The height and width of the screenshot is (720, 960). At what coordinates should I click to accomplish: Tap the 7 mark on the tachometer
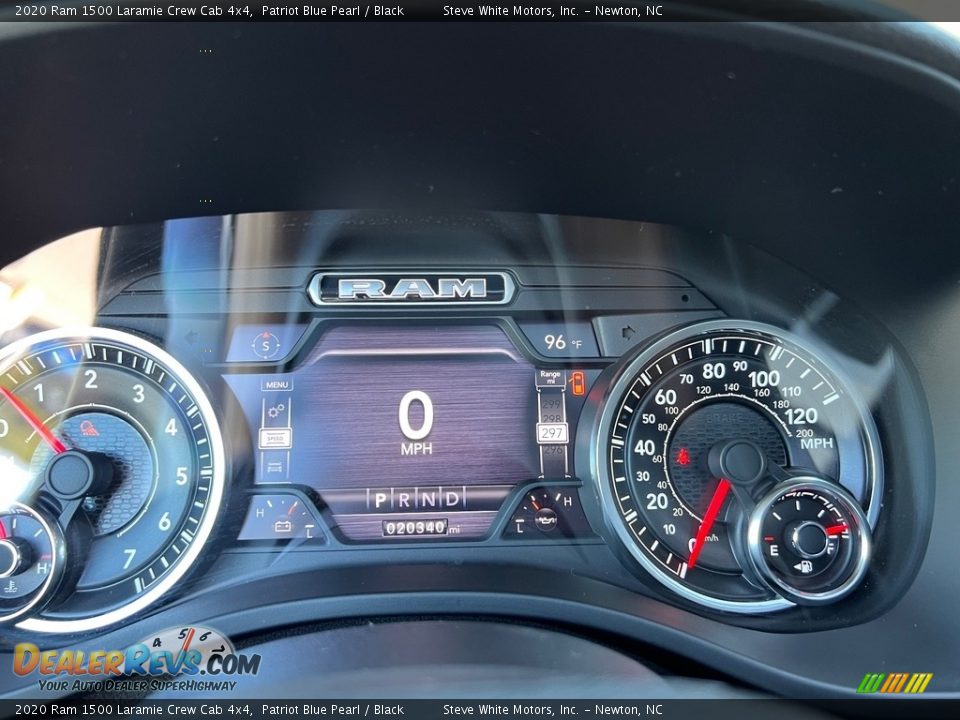click(129, 558)
